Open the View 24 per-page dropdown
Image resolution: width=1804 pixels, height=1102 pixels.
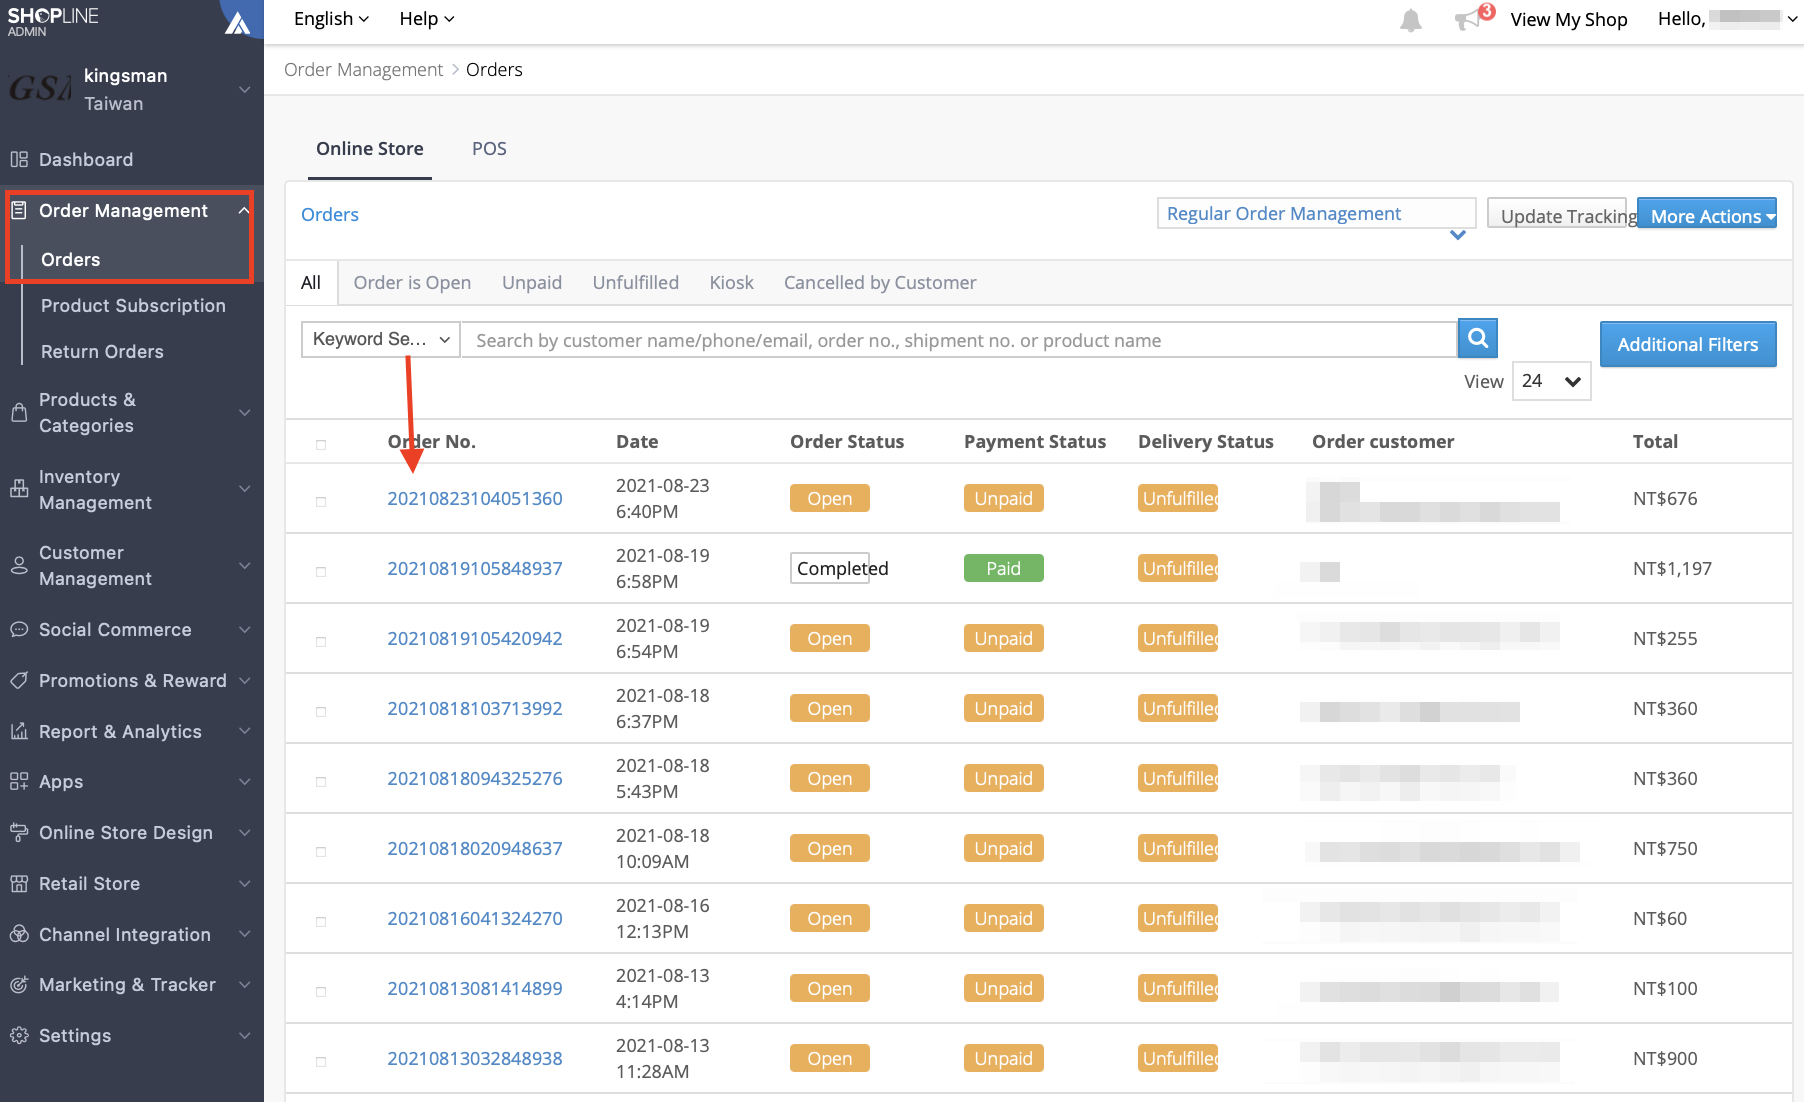pyautogui.click(x=1551, y=381)
